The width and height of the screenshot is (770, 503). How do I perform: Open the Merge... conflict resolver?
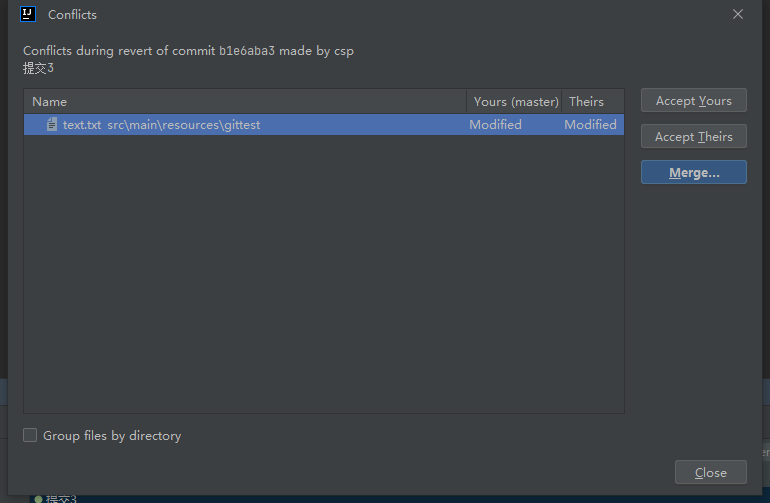(x=693, y=172)
